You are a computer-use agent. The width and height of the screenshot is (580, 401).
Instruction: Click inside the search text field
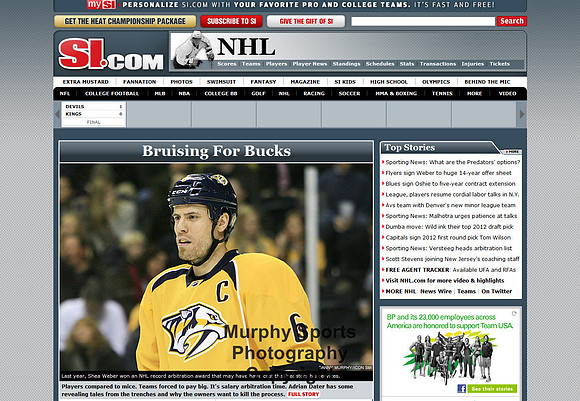pos(423,21)
